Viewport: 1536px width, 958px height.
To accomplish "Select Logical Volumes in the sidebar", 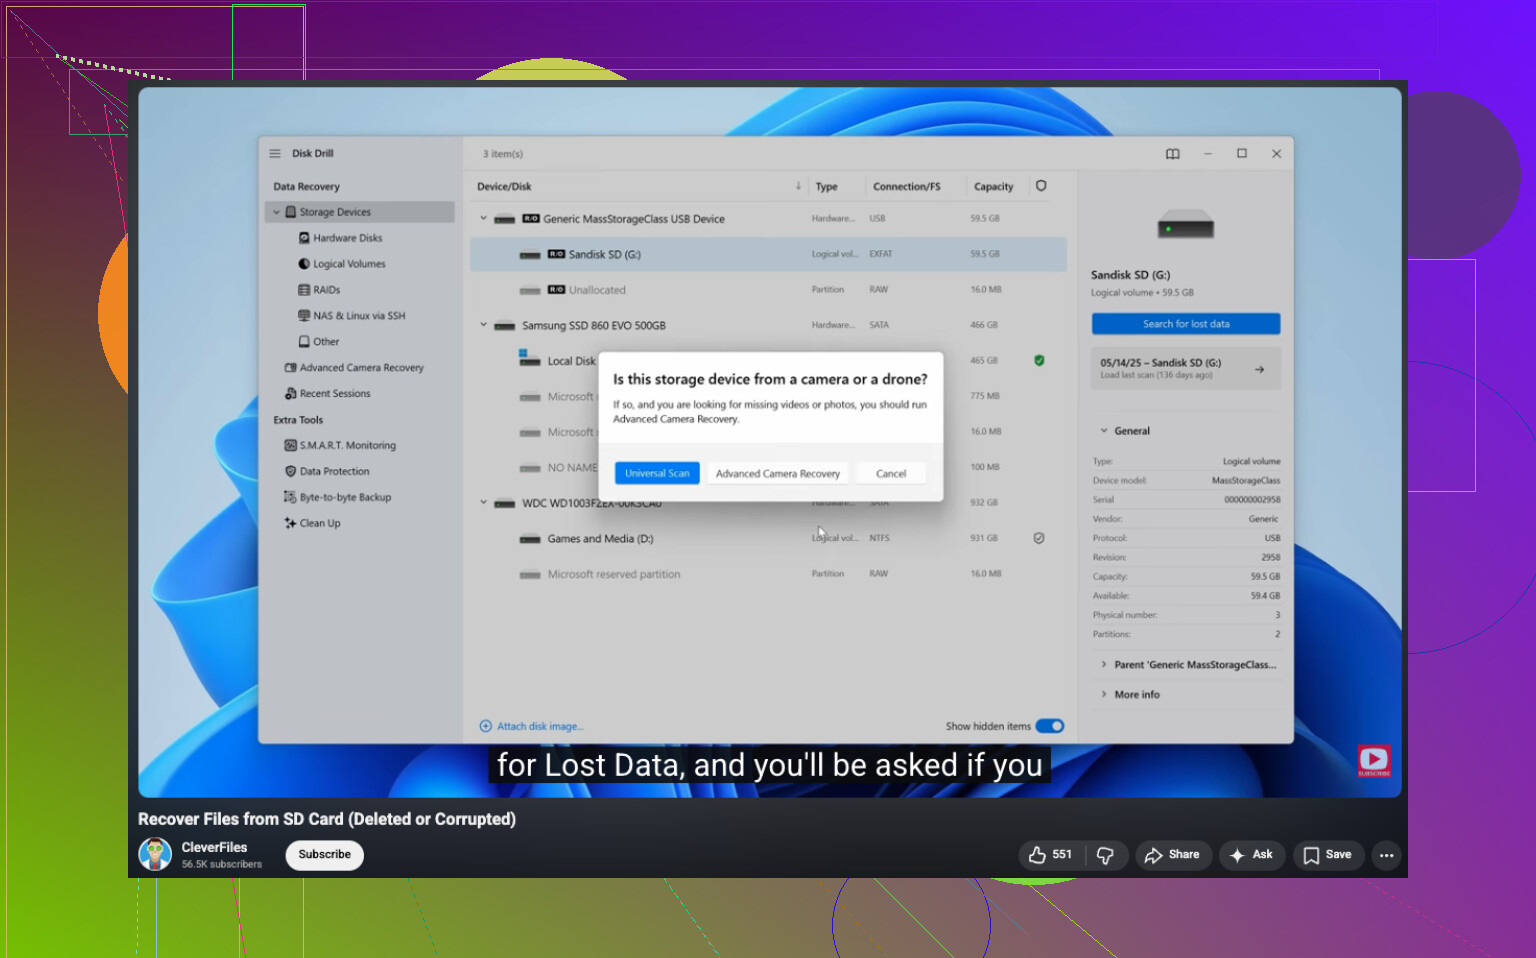I will pos(349,264).
